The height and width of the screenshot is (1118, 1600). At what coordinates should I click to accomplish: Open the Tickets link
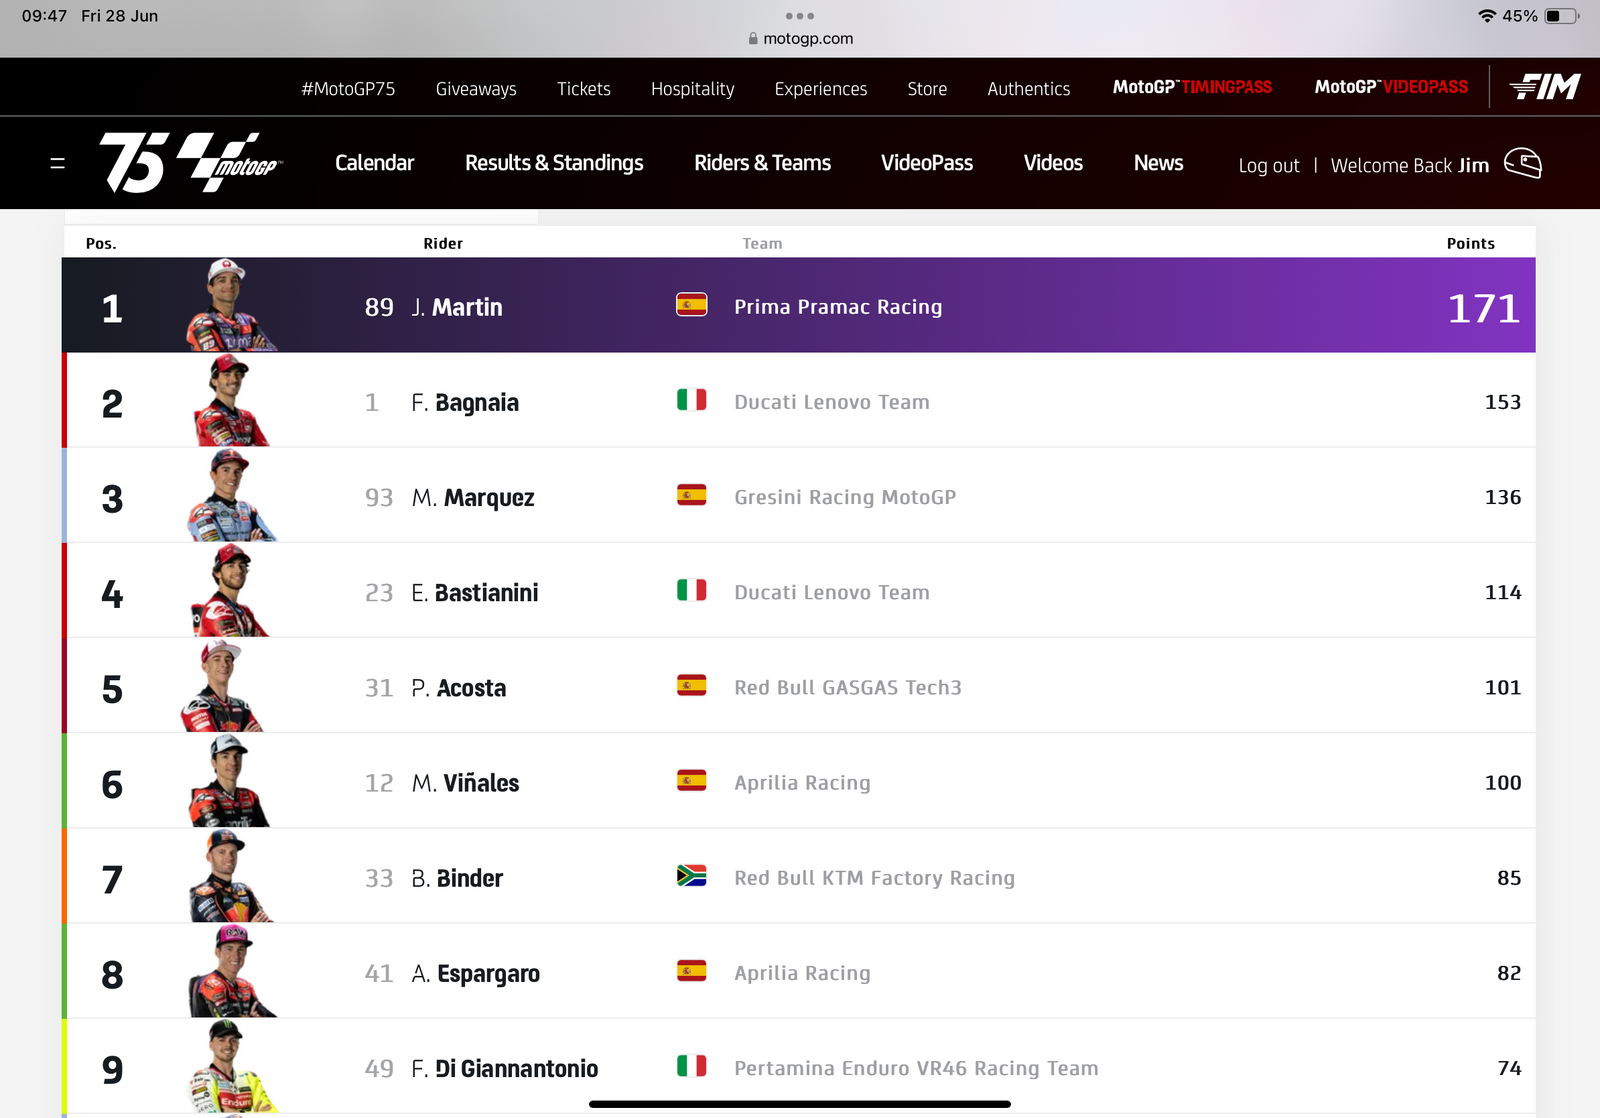coord(584,89)
